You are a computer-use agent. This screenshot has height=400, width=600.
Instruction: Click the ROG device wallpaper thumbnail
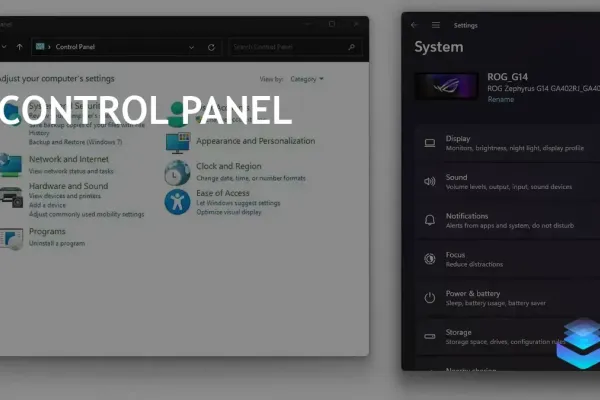click(447, 86)
